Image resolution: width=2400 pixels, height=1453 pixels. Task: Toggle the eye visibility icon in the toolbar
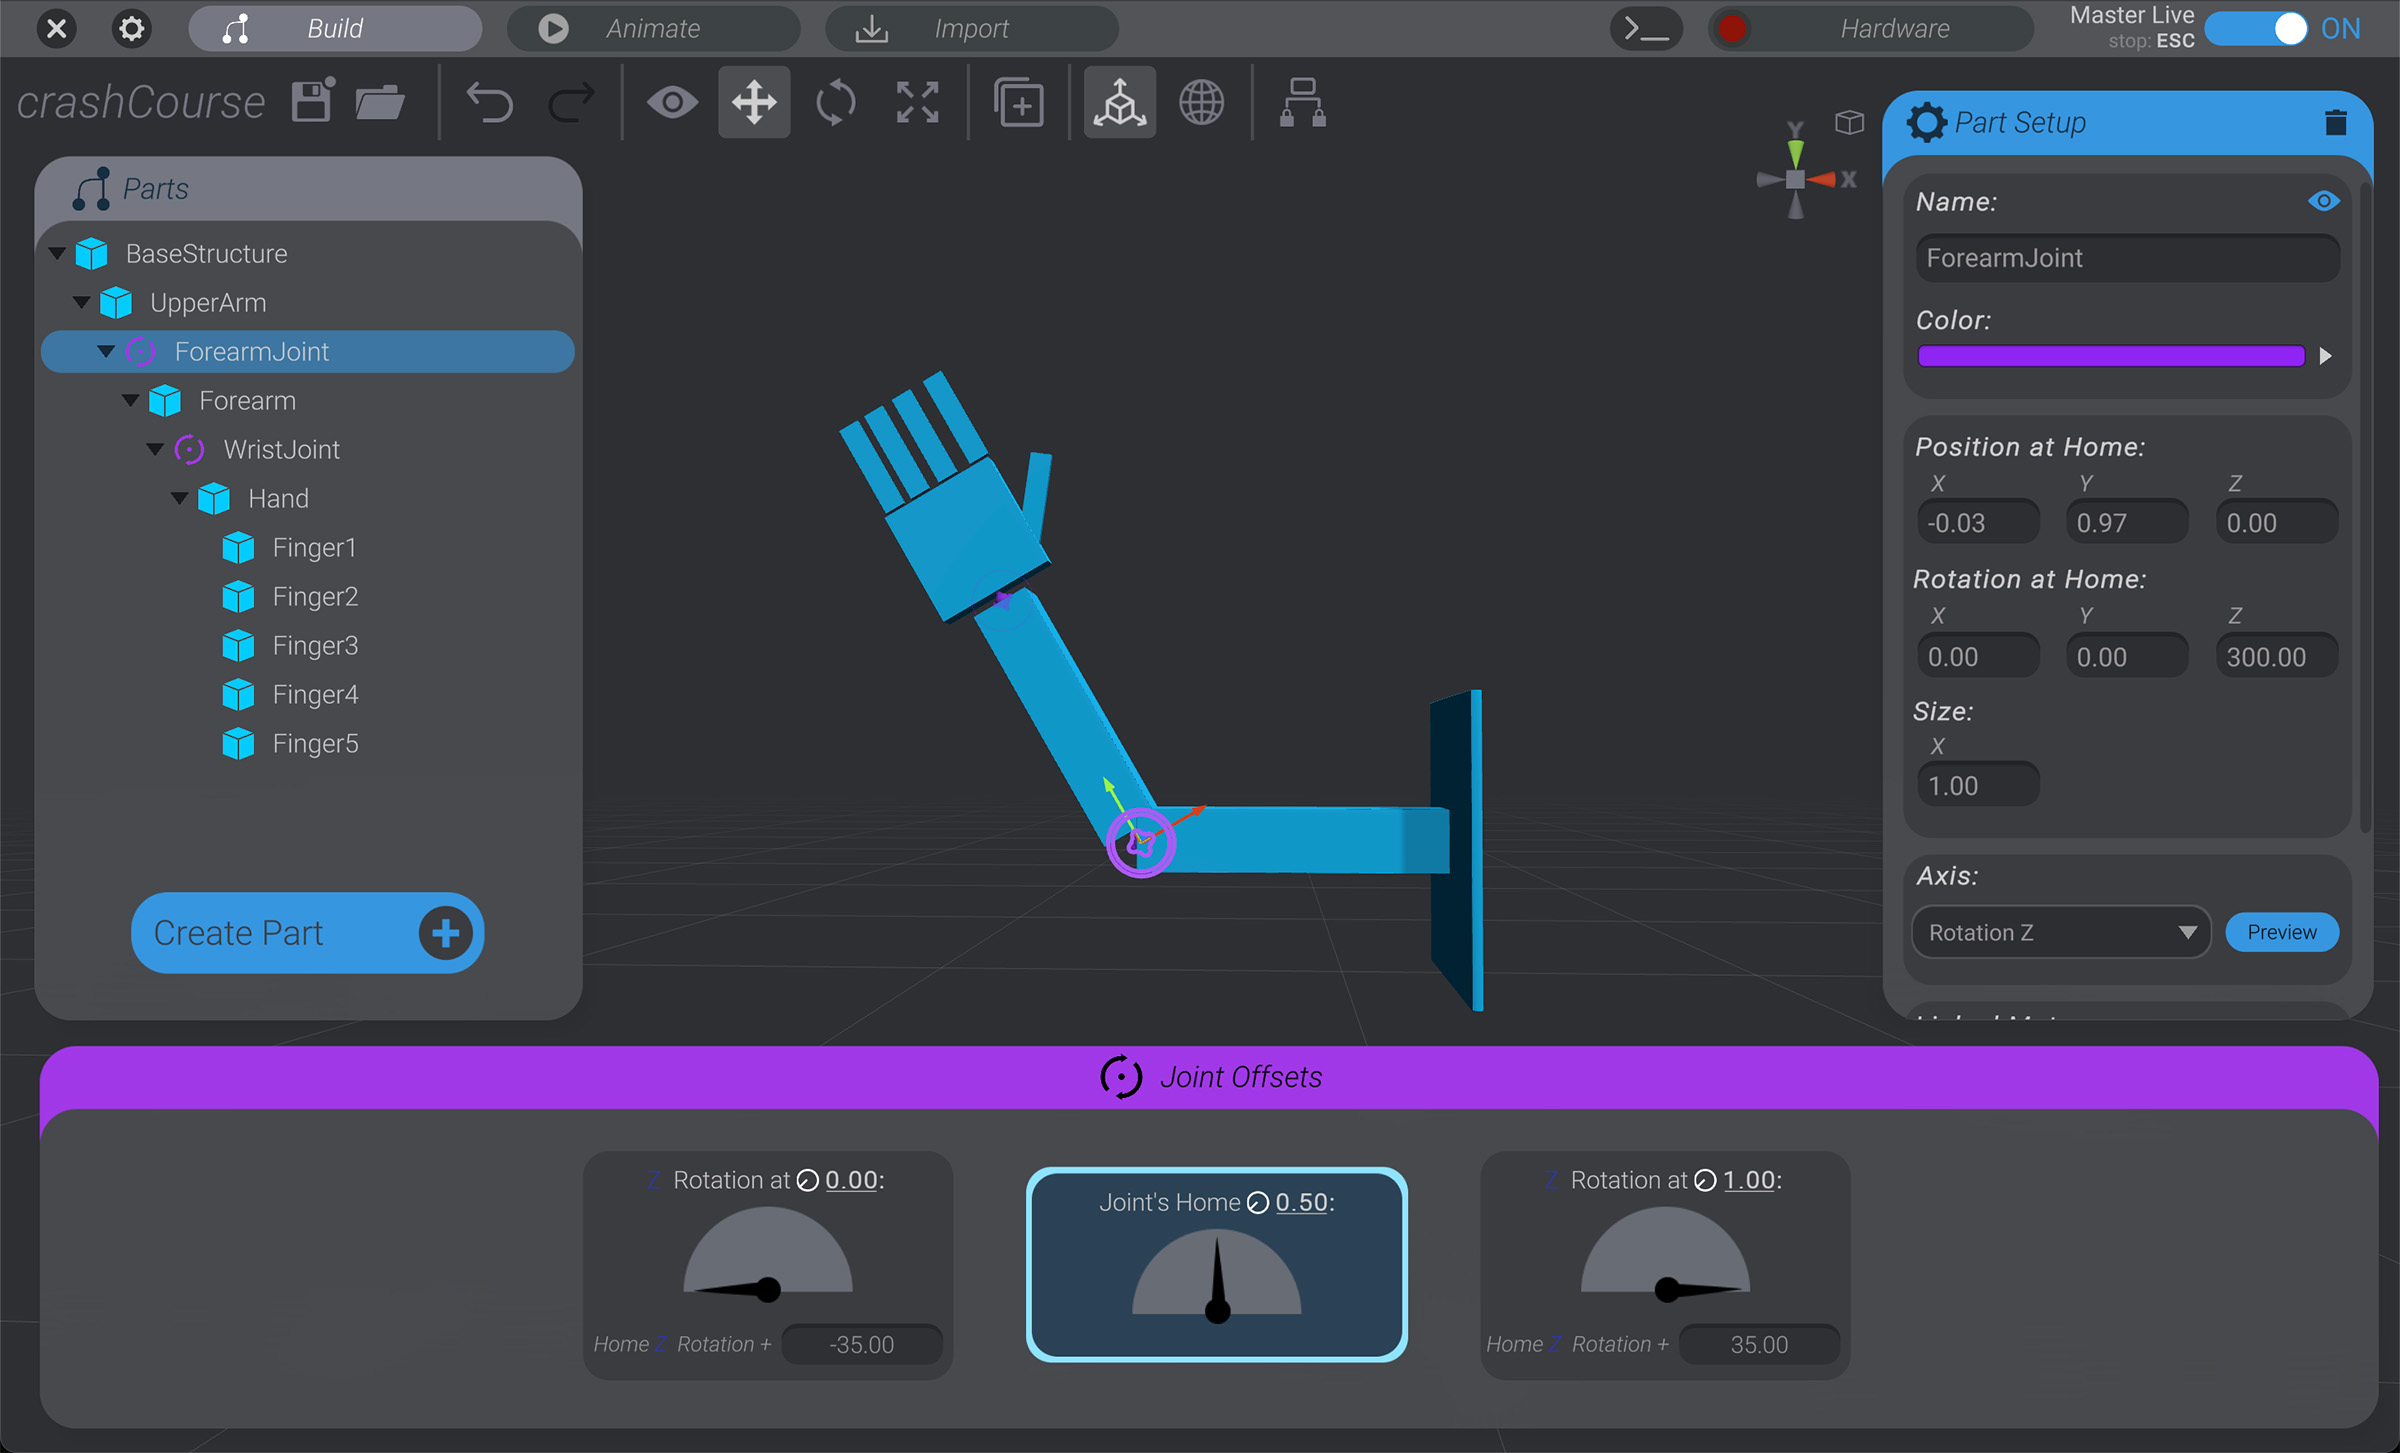[x=672, y=101]
